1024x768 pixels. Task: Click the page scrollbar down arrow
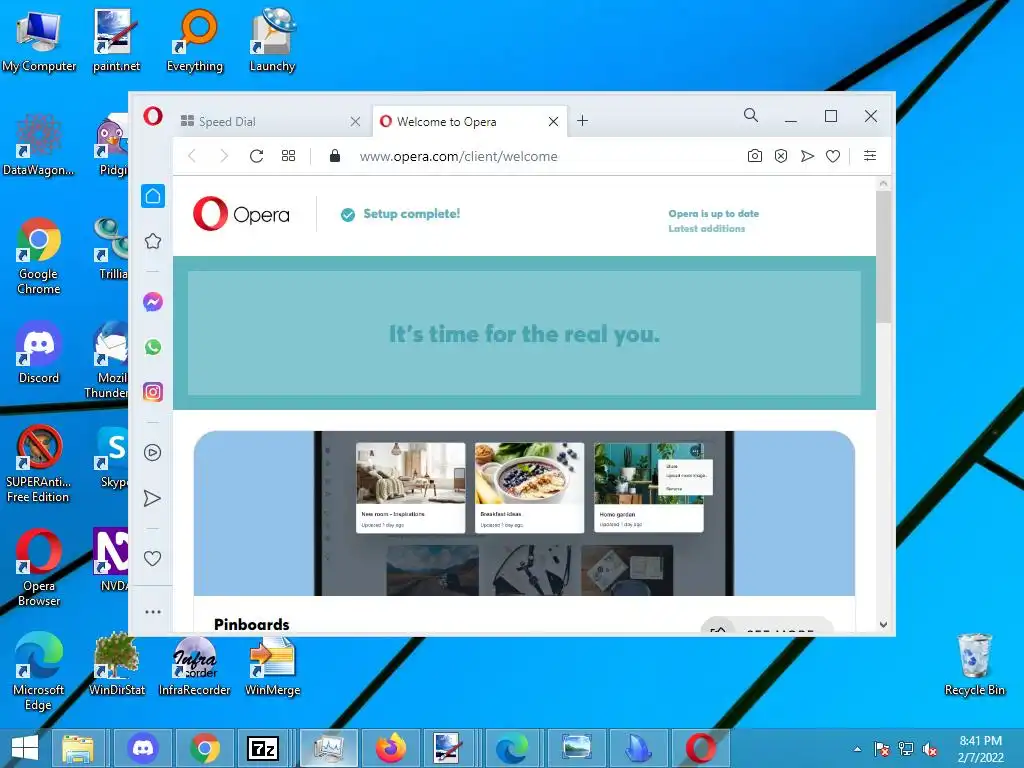[884, 624]
